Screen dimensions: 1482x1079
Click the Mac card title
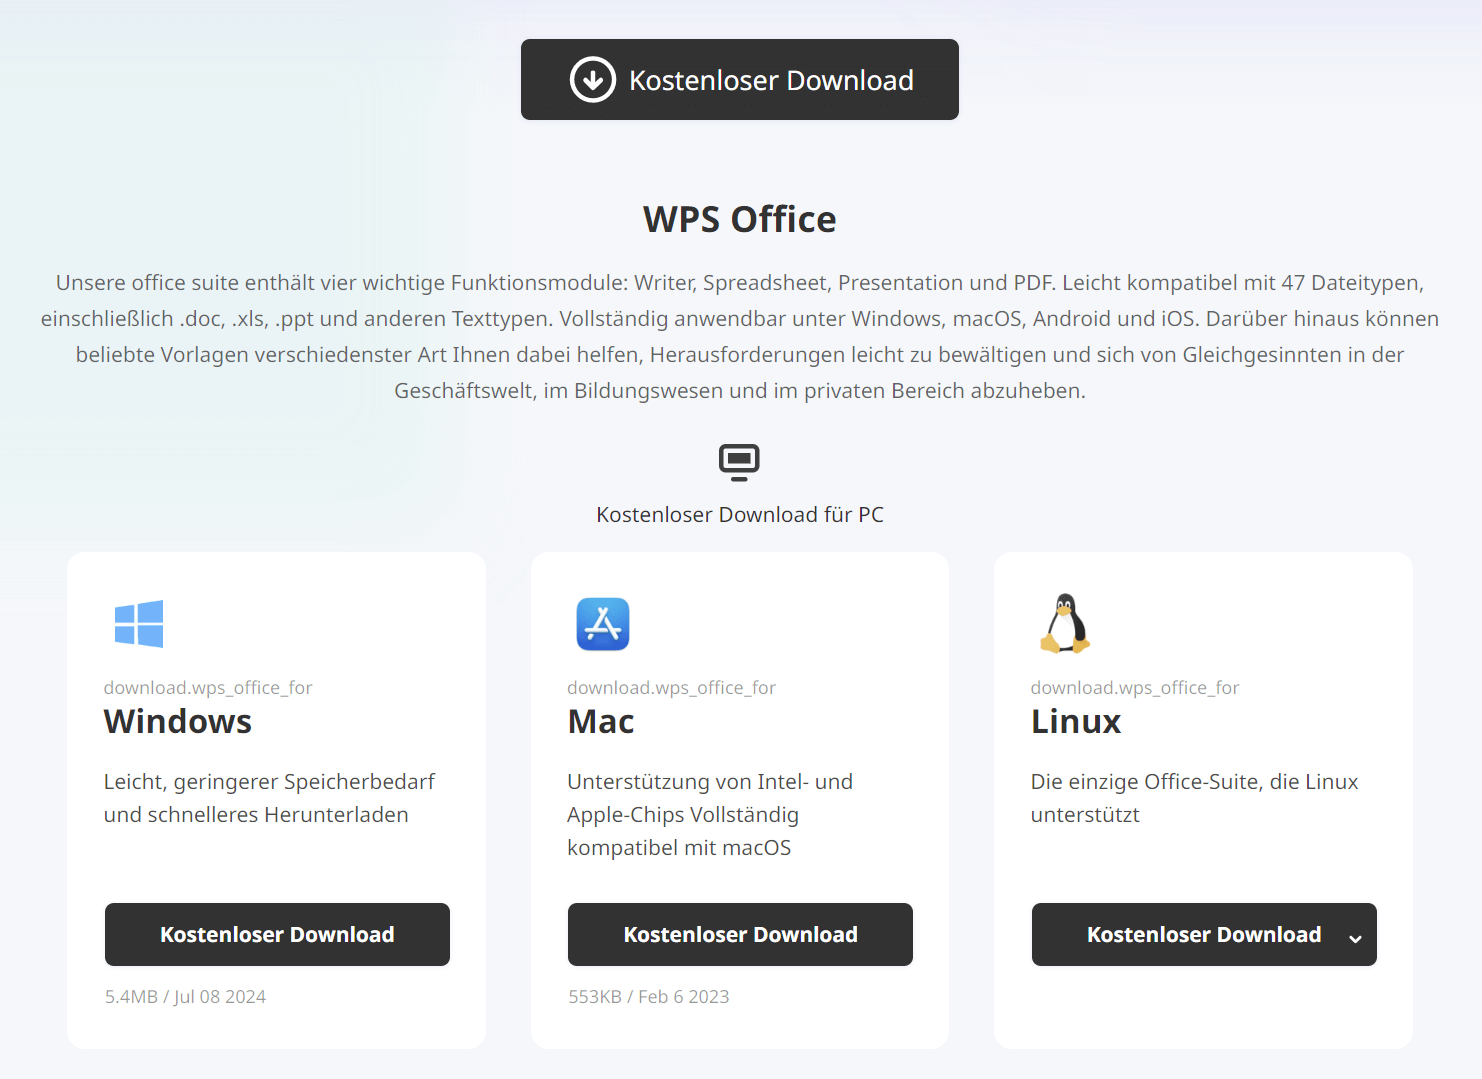(x=601, y=721)
